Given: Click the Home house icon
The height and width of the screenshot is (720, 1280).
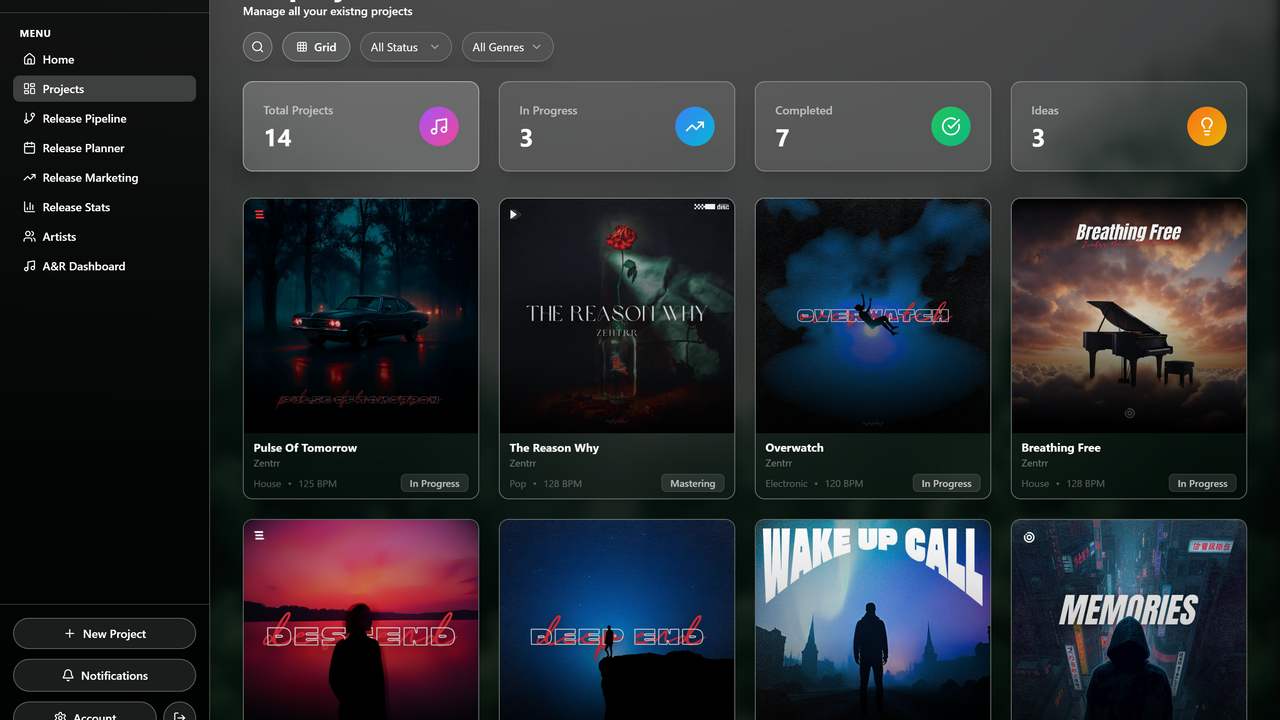Looking at the screenshot, I should (29, 59).
